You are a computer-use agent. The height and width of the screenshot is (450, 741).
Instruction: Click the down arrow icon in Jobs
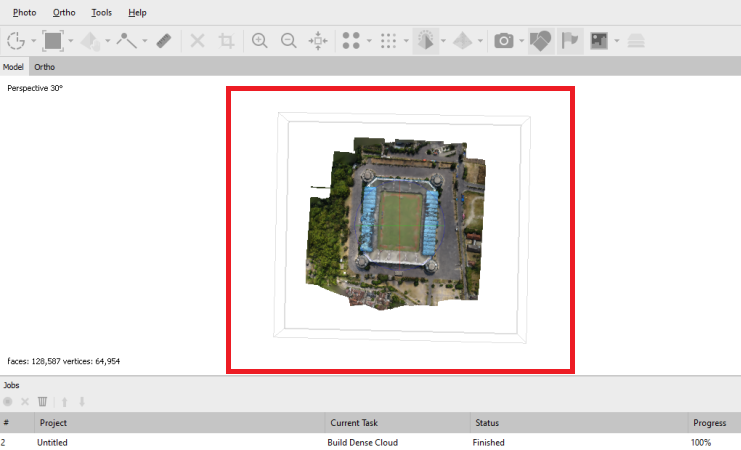(82, 402)
